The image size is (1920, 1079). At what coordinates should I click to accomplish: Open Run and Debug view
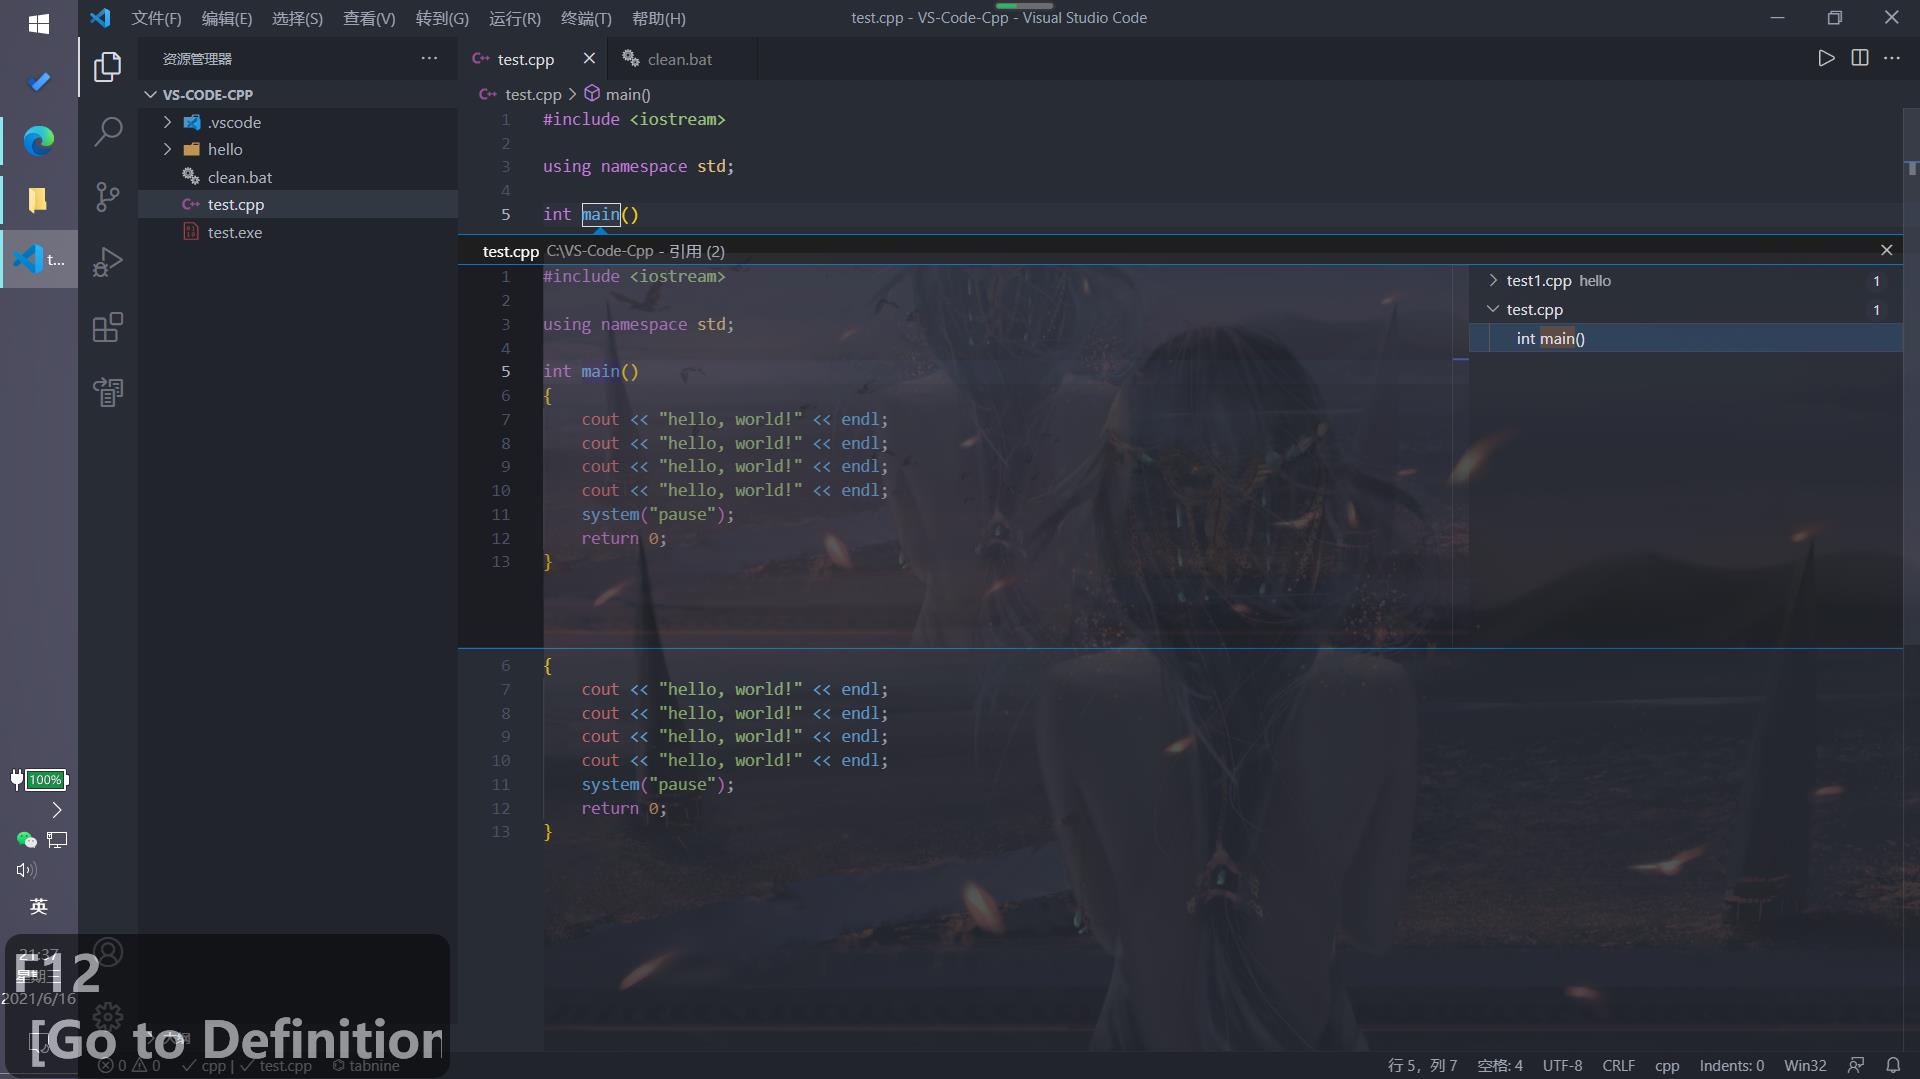[x=107, y=262]
